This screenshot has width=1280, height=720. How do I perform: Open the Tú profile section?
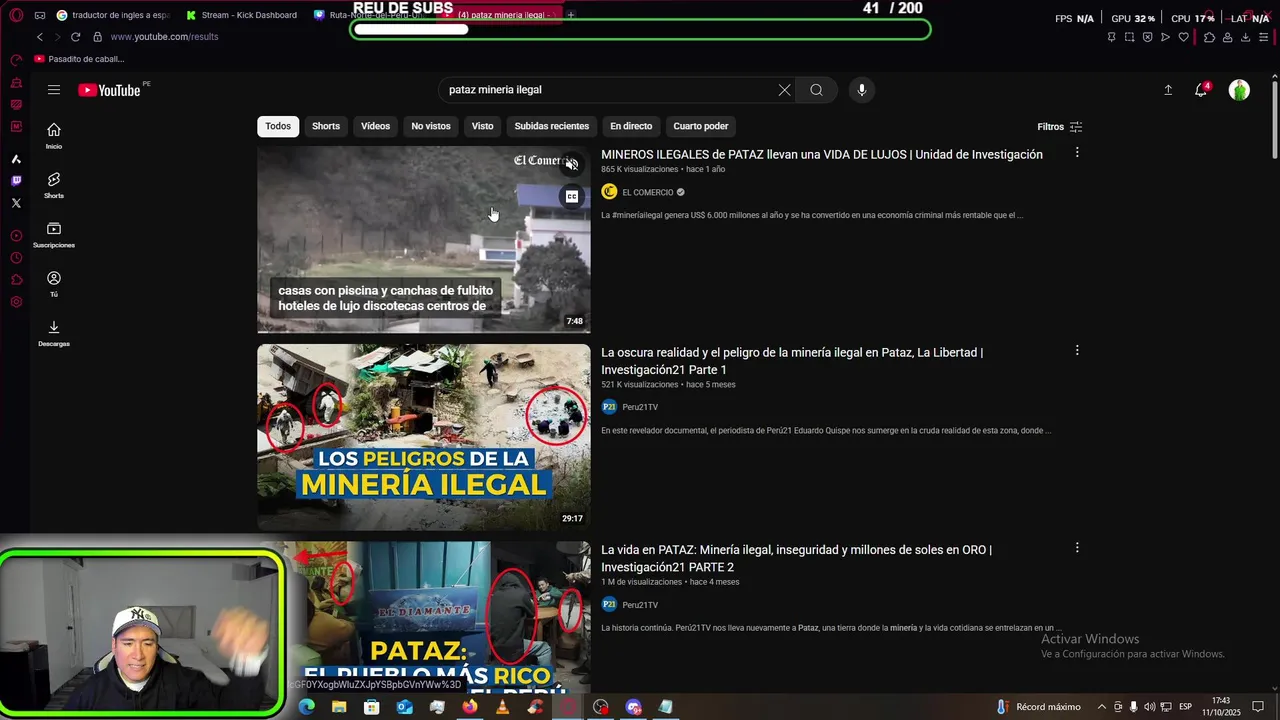[54, 284]
